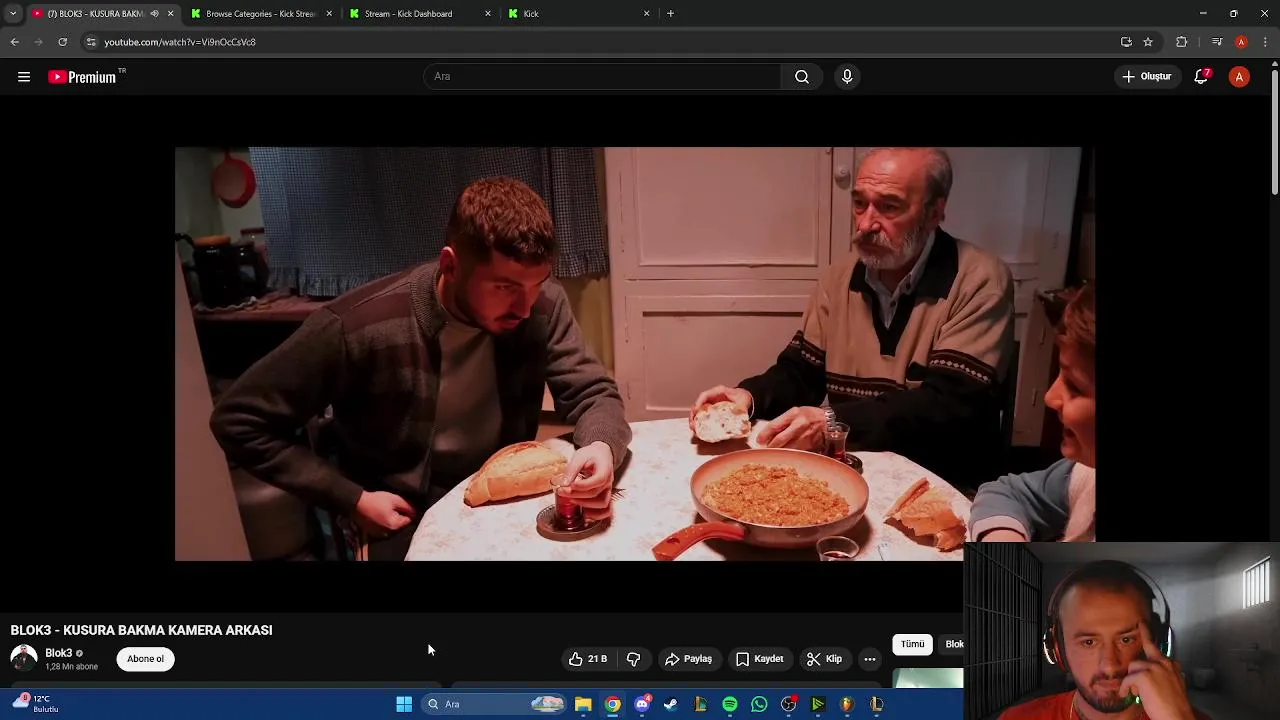This screenshot has height=720, width=1280.
Task: Subscribe with the Abone ol button
Action: (145, 659)
